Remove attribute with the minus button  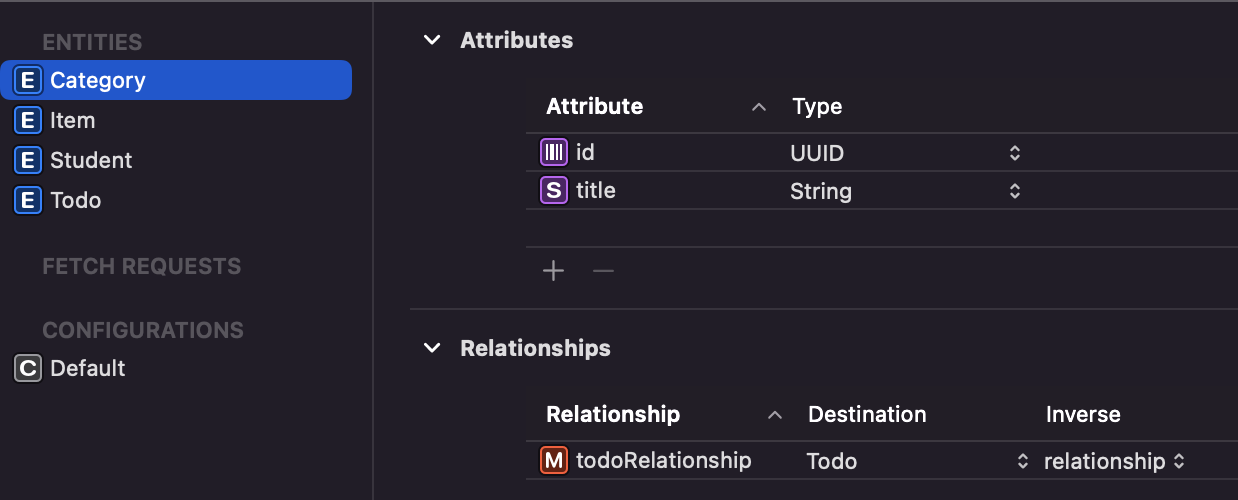coord(603,271)
